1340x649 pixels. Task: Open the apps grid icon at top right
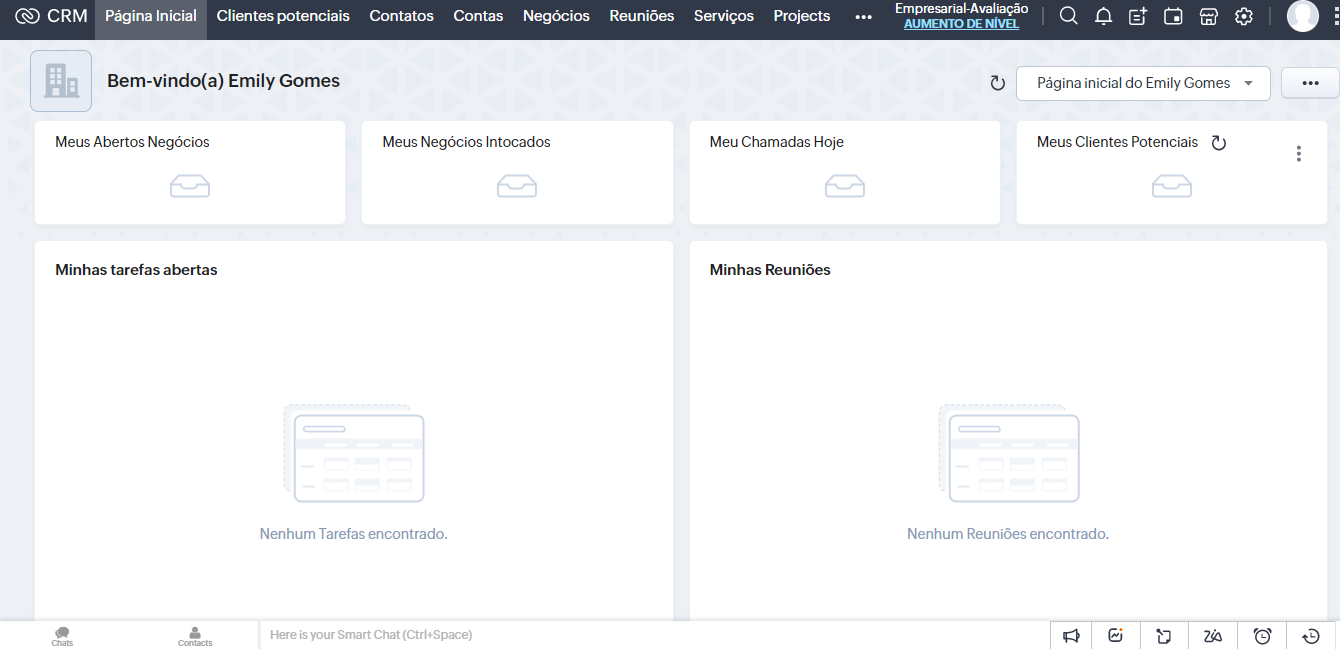click(x=1335, y=16)
